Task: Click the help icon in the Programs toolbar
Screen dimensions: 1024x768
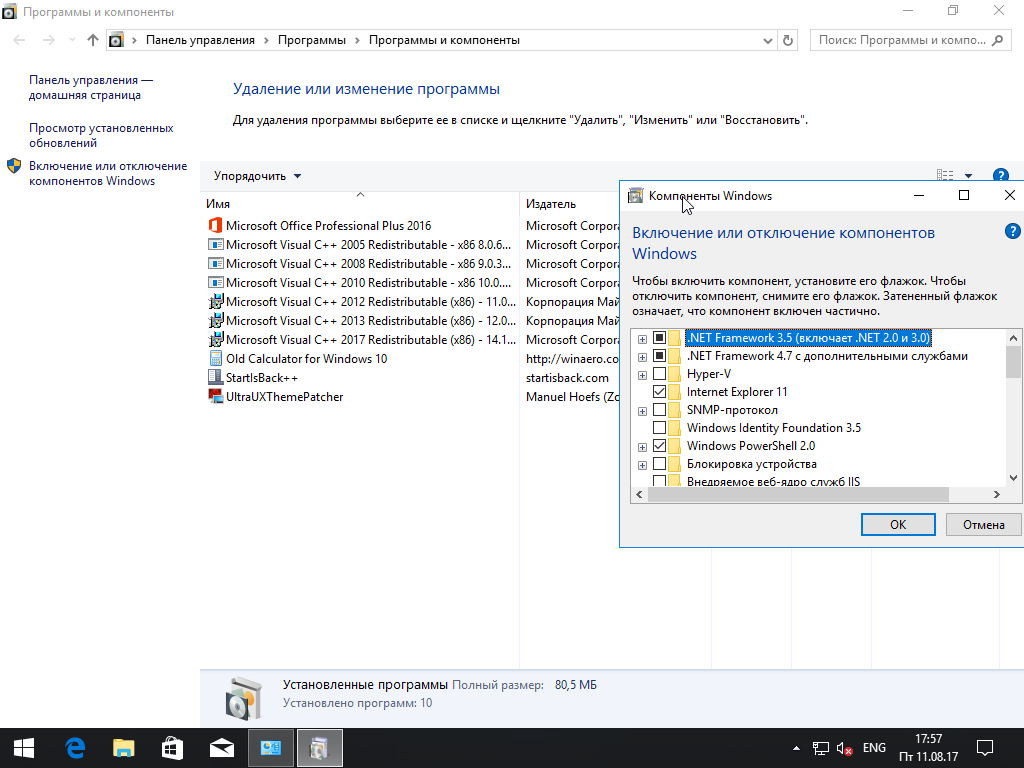Action: (x=1000, y=175)
